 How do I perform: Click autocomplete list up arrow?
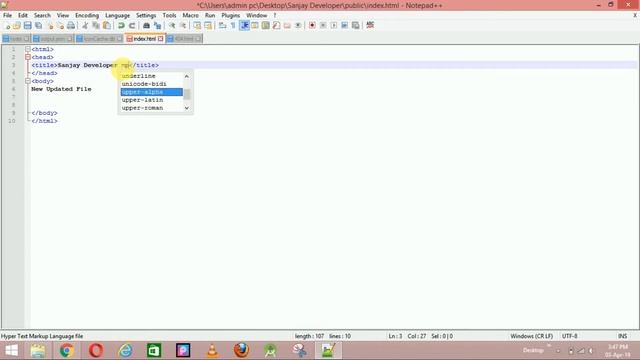point(187,76)
